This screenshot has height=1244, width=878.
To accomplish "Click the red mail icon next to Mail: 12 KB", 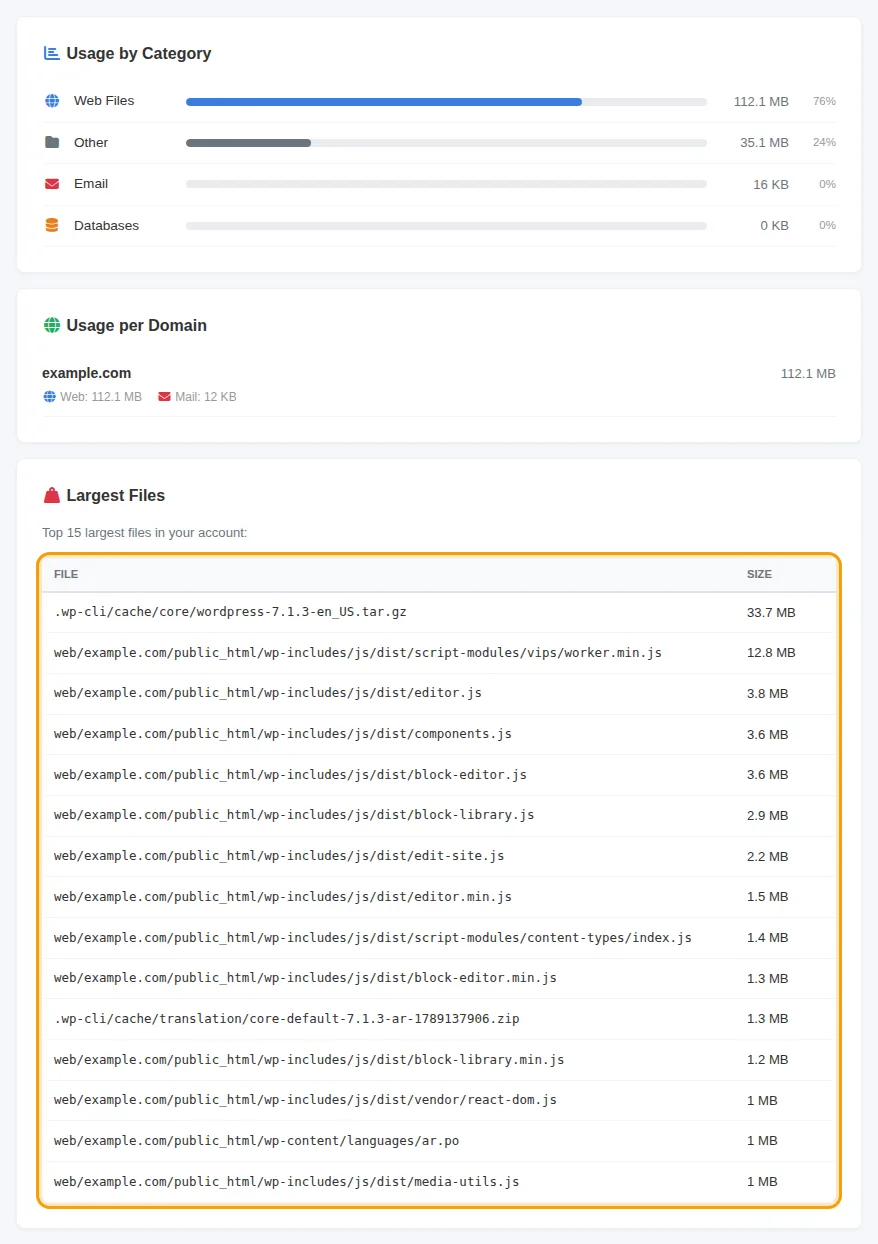I will click(165, 397).
